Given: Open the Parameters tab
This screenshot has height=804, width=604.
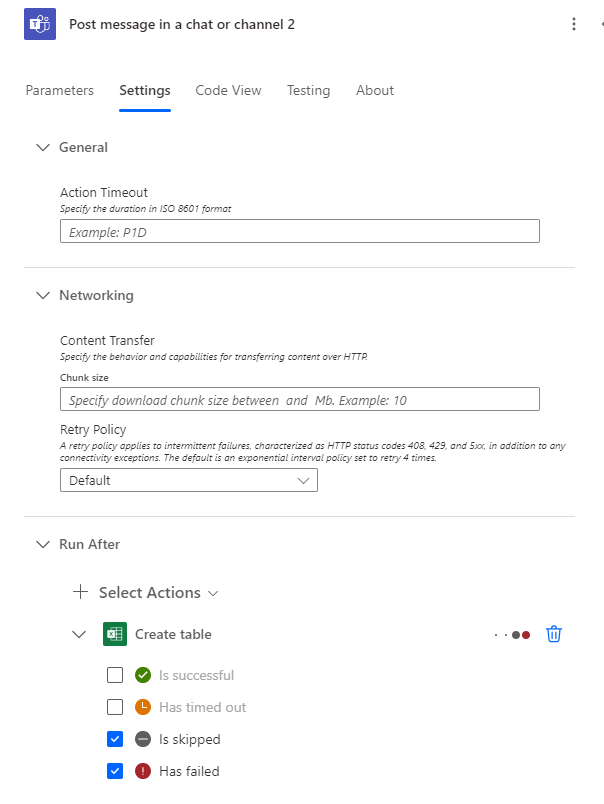Looking at the screenshot, I should tap(60, 90).
